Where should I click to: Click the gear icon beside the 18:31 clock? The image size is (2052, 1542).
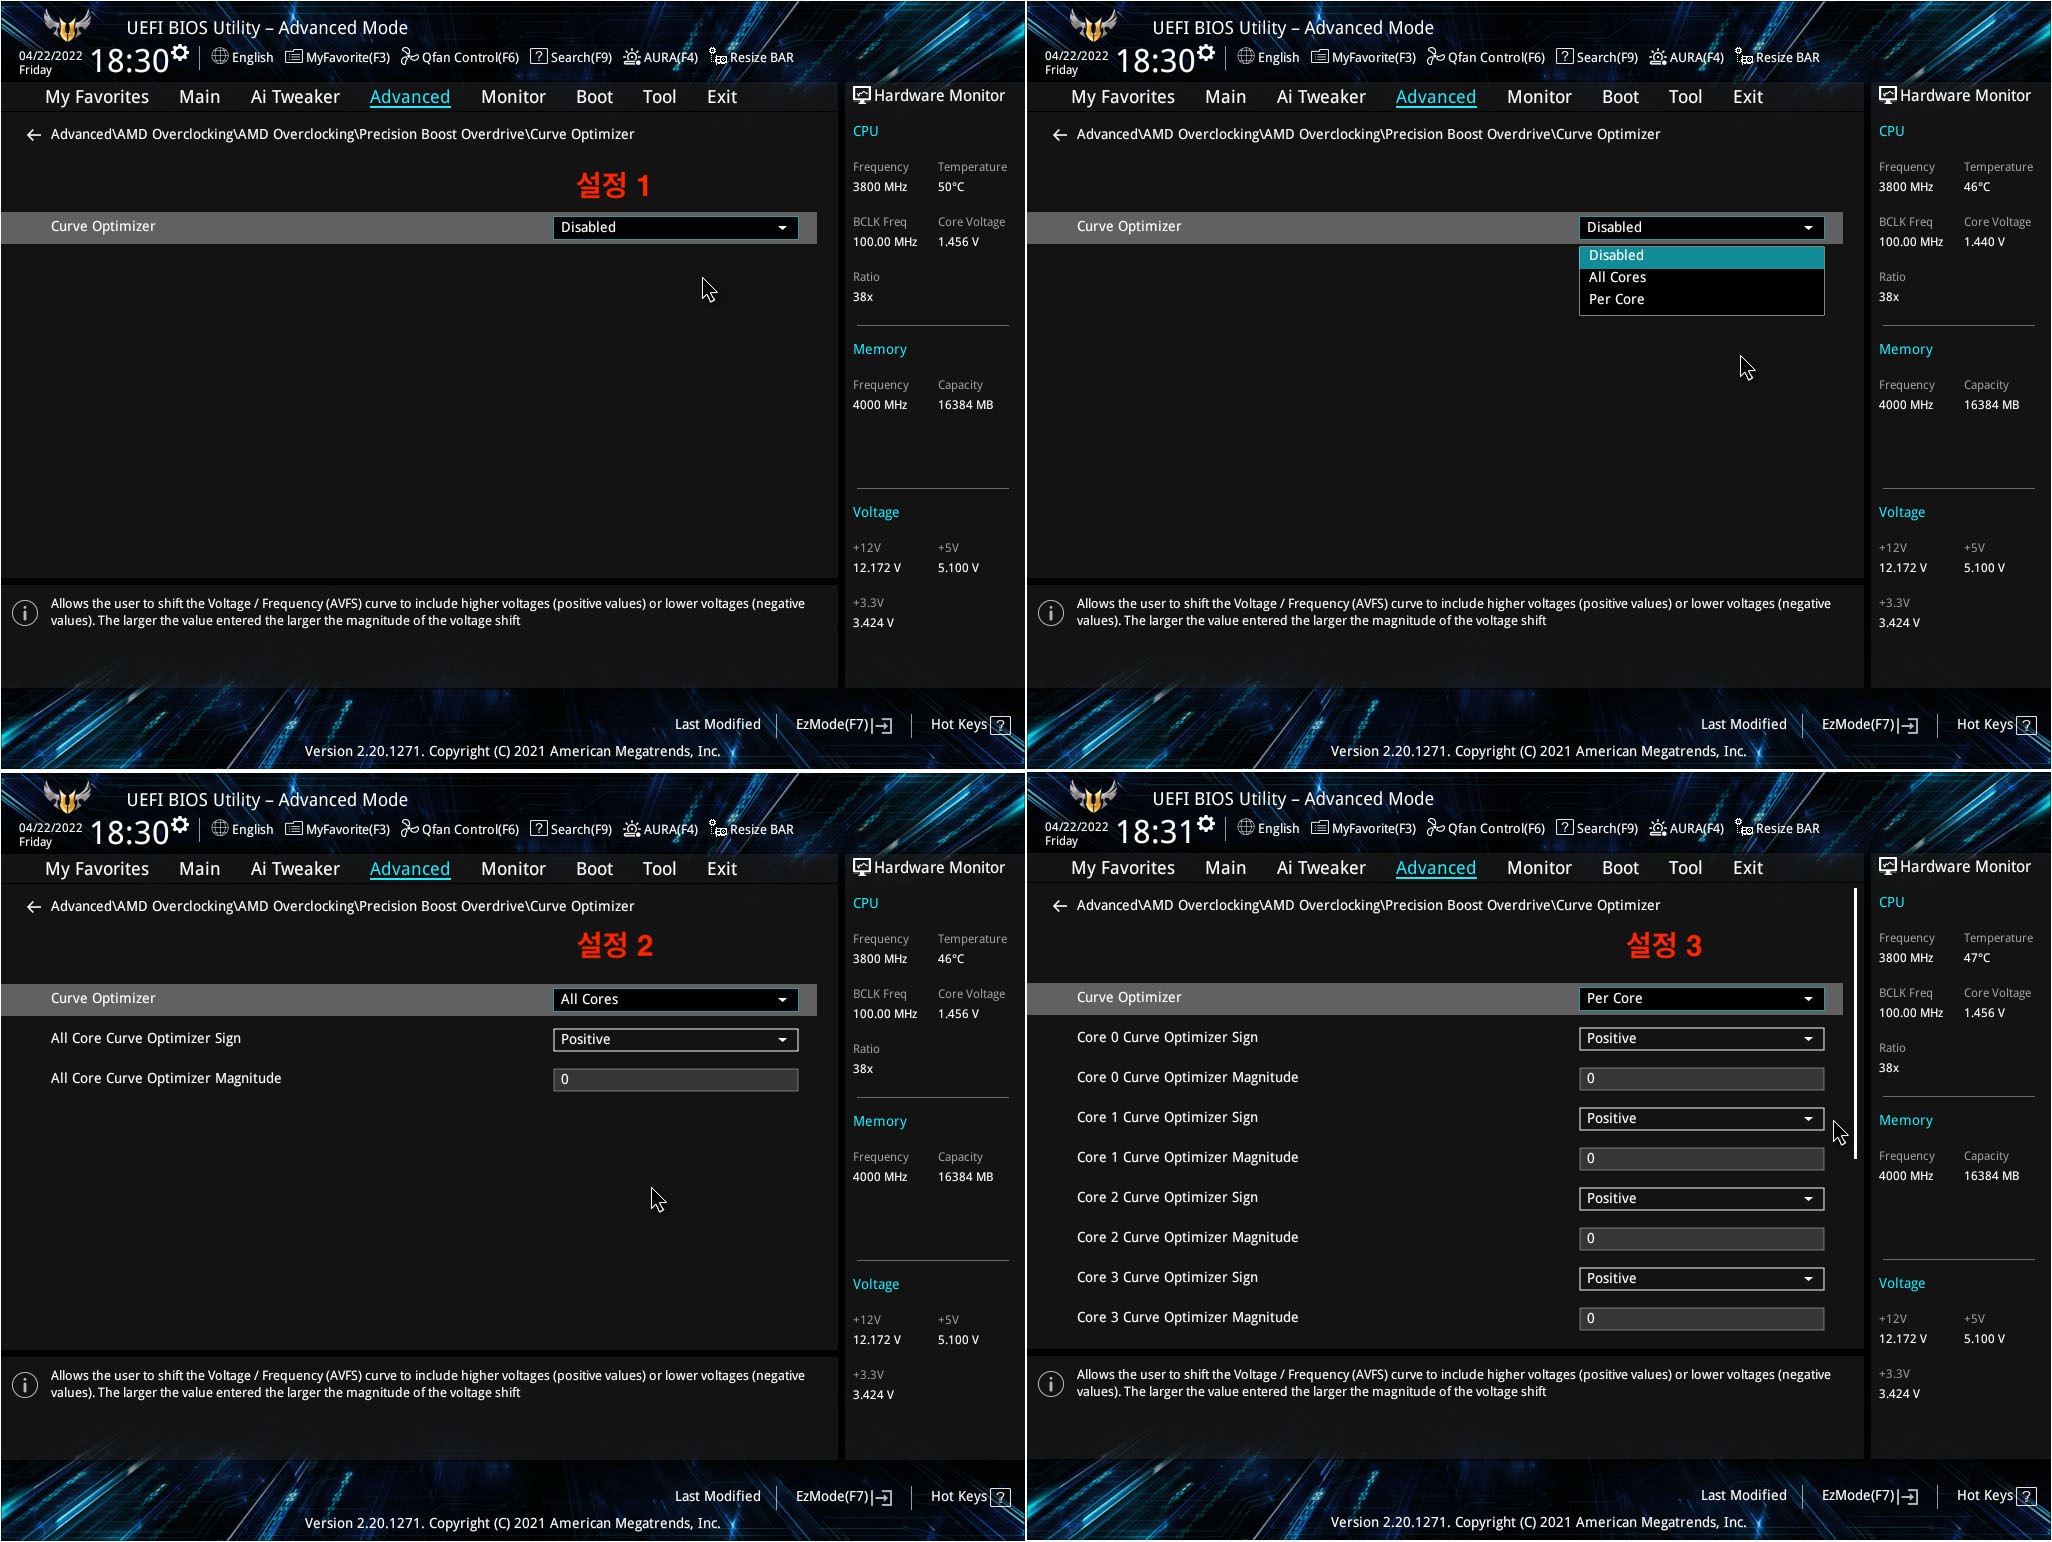(1206, 823)
